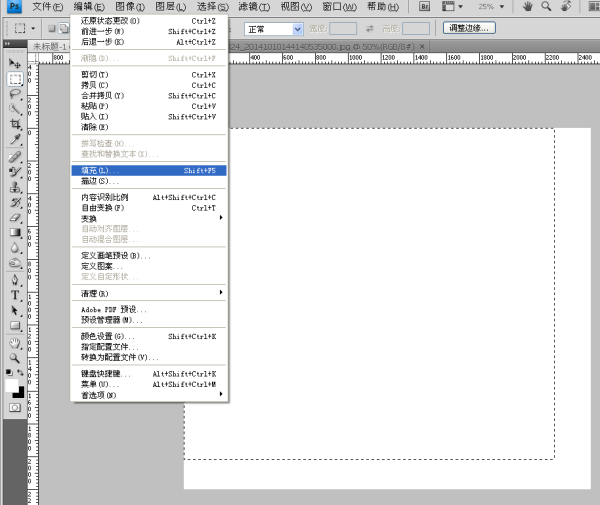This screenshot has height=505, width=600.
Task: Select the Crop tool
Action: pyautogui.click(x=15, y=124)
